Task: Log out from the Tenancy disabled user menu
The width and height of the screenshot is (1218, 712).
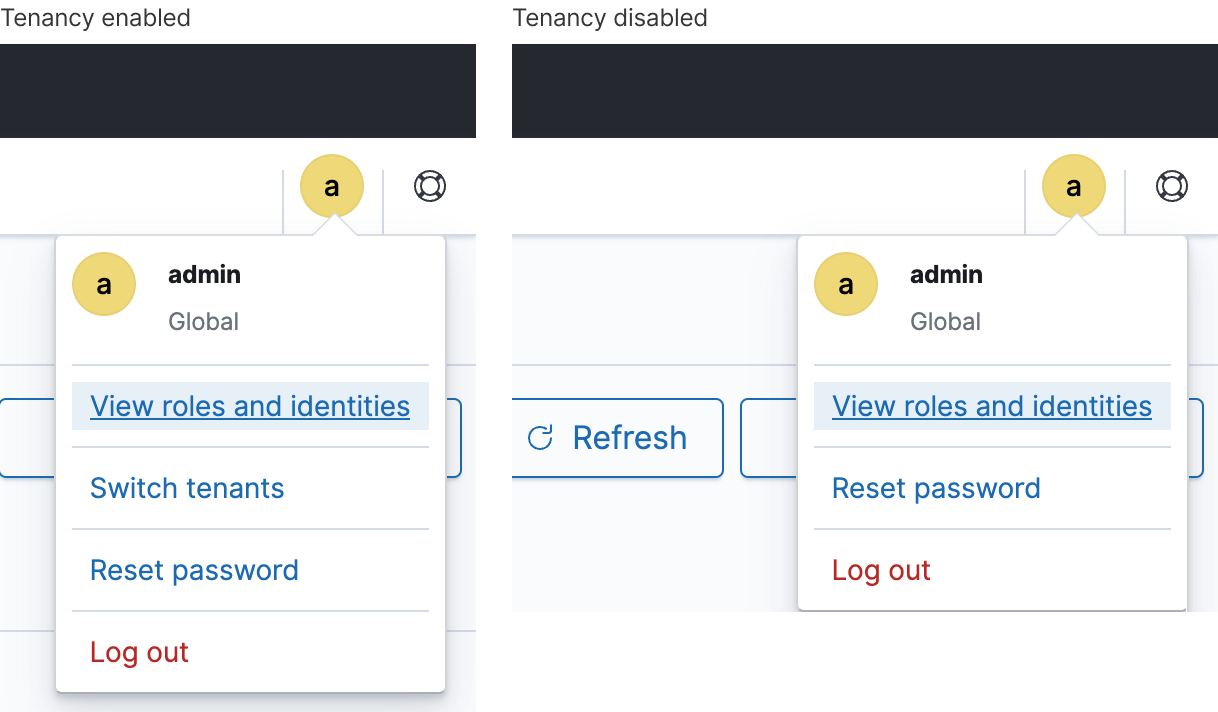Action: tap(880, 570)
